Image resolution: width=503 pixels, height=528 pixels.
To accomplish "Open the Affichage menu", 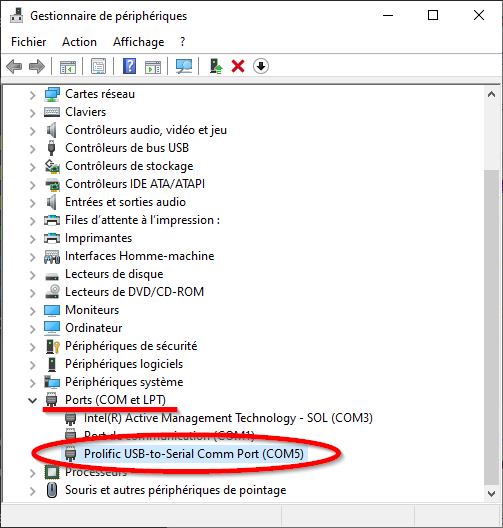I will [139, 42].
